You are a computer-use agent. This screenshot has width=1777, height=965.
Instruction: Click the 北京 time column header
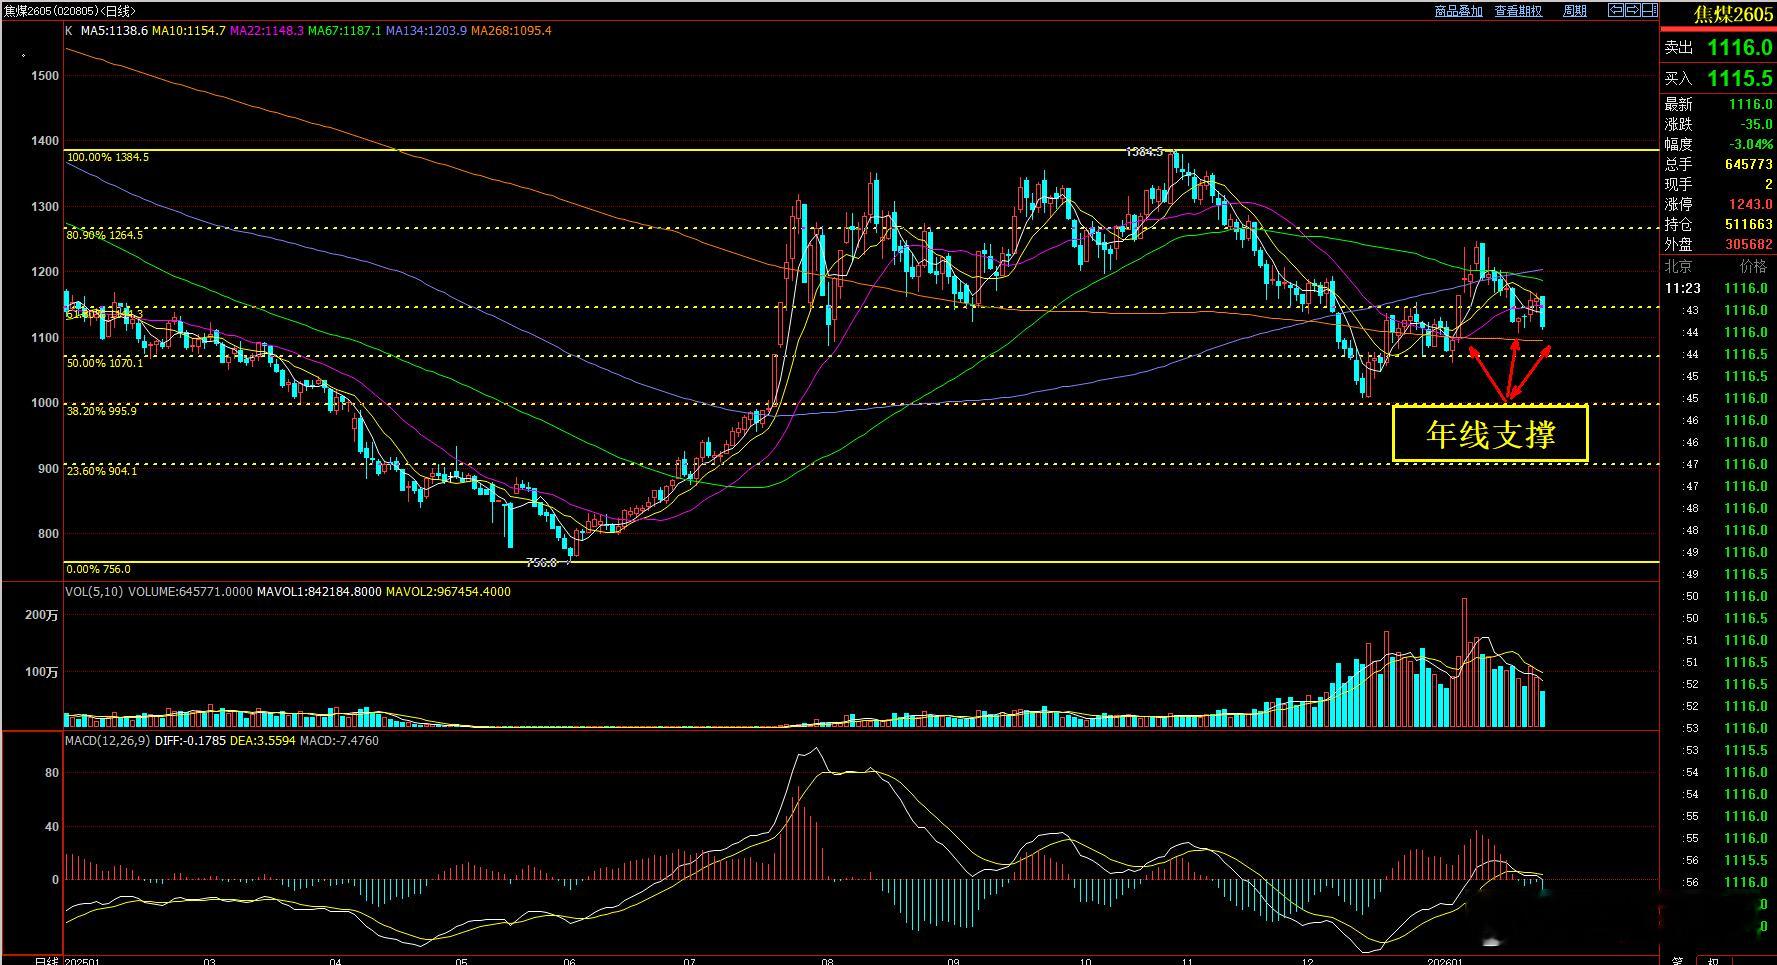(1678, 267)
